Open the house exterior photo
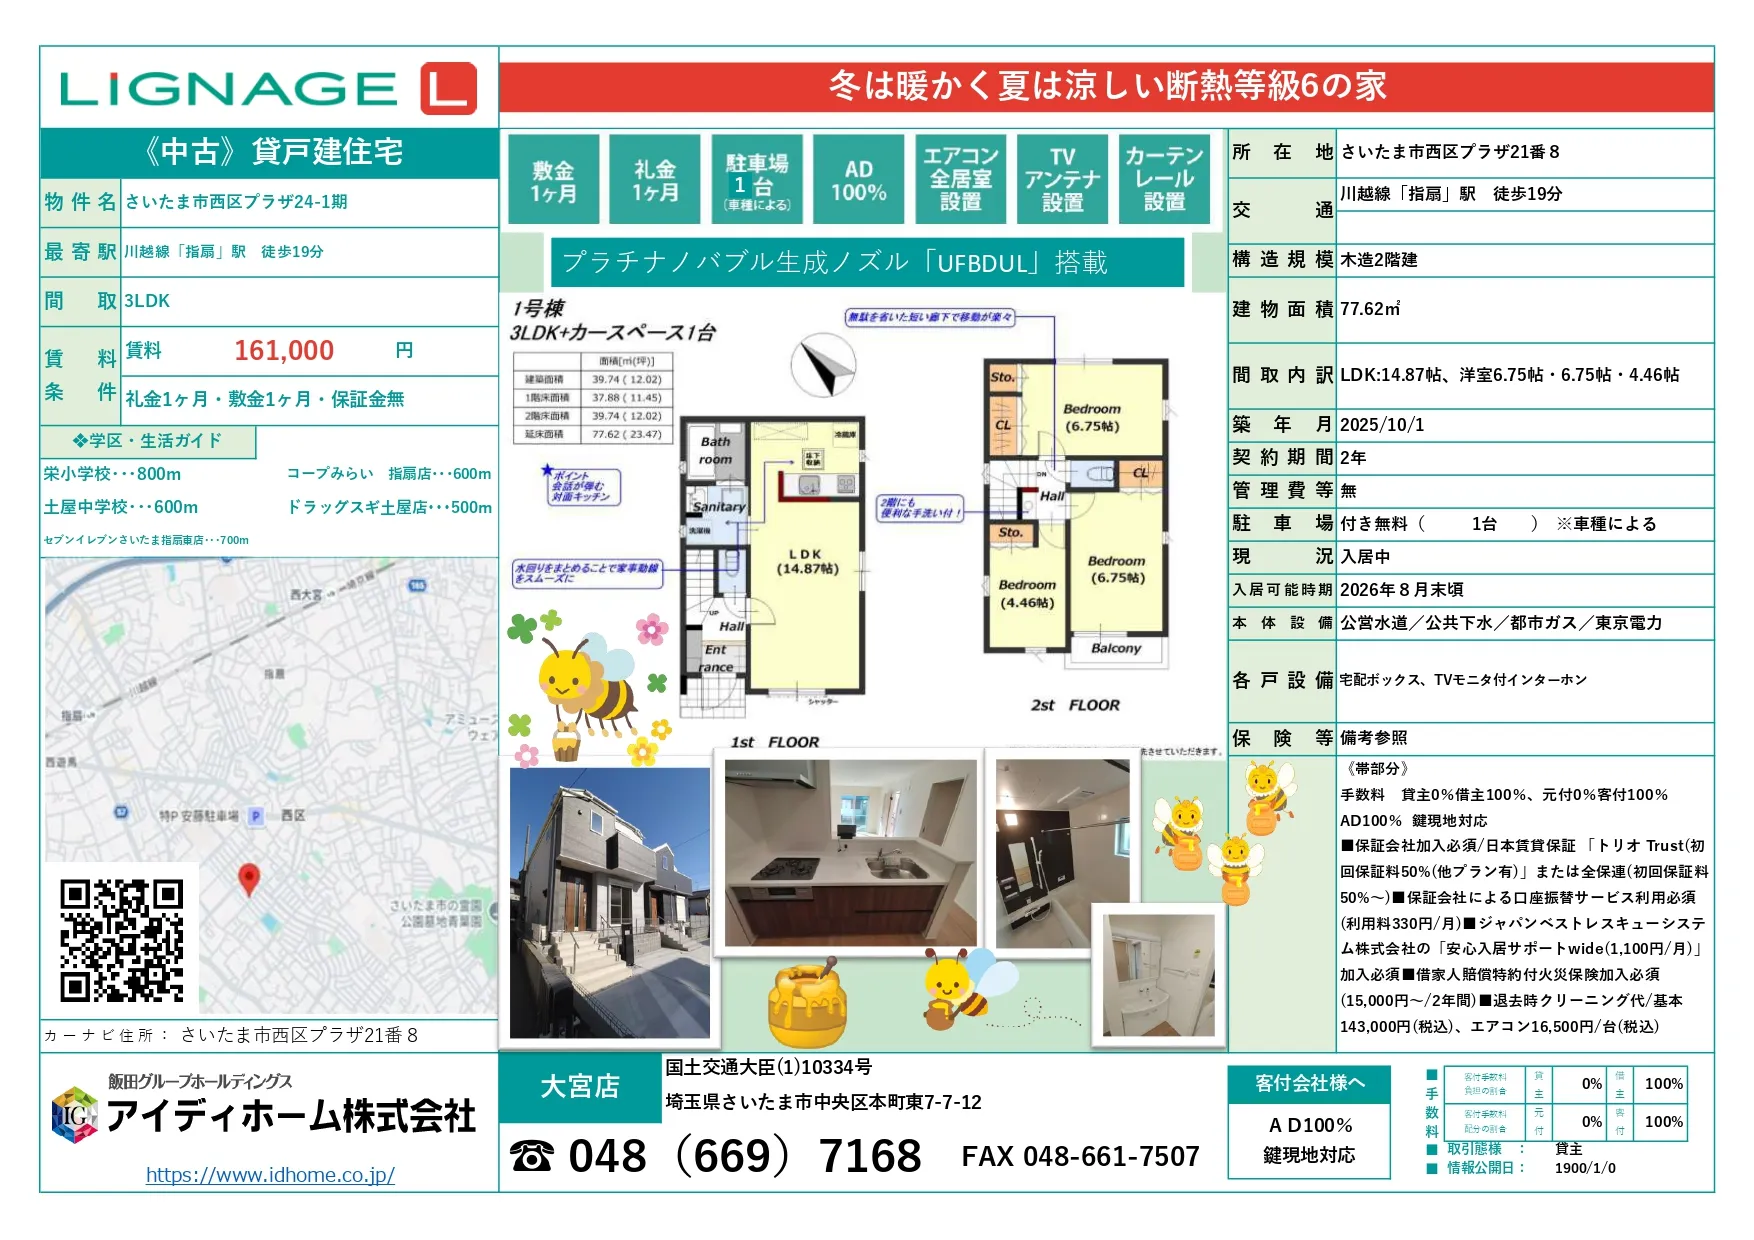The width and height of the screenshot is (1754, 1240). tap(610, 903)
